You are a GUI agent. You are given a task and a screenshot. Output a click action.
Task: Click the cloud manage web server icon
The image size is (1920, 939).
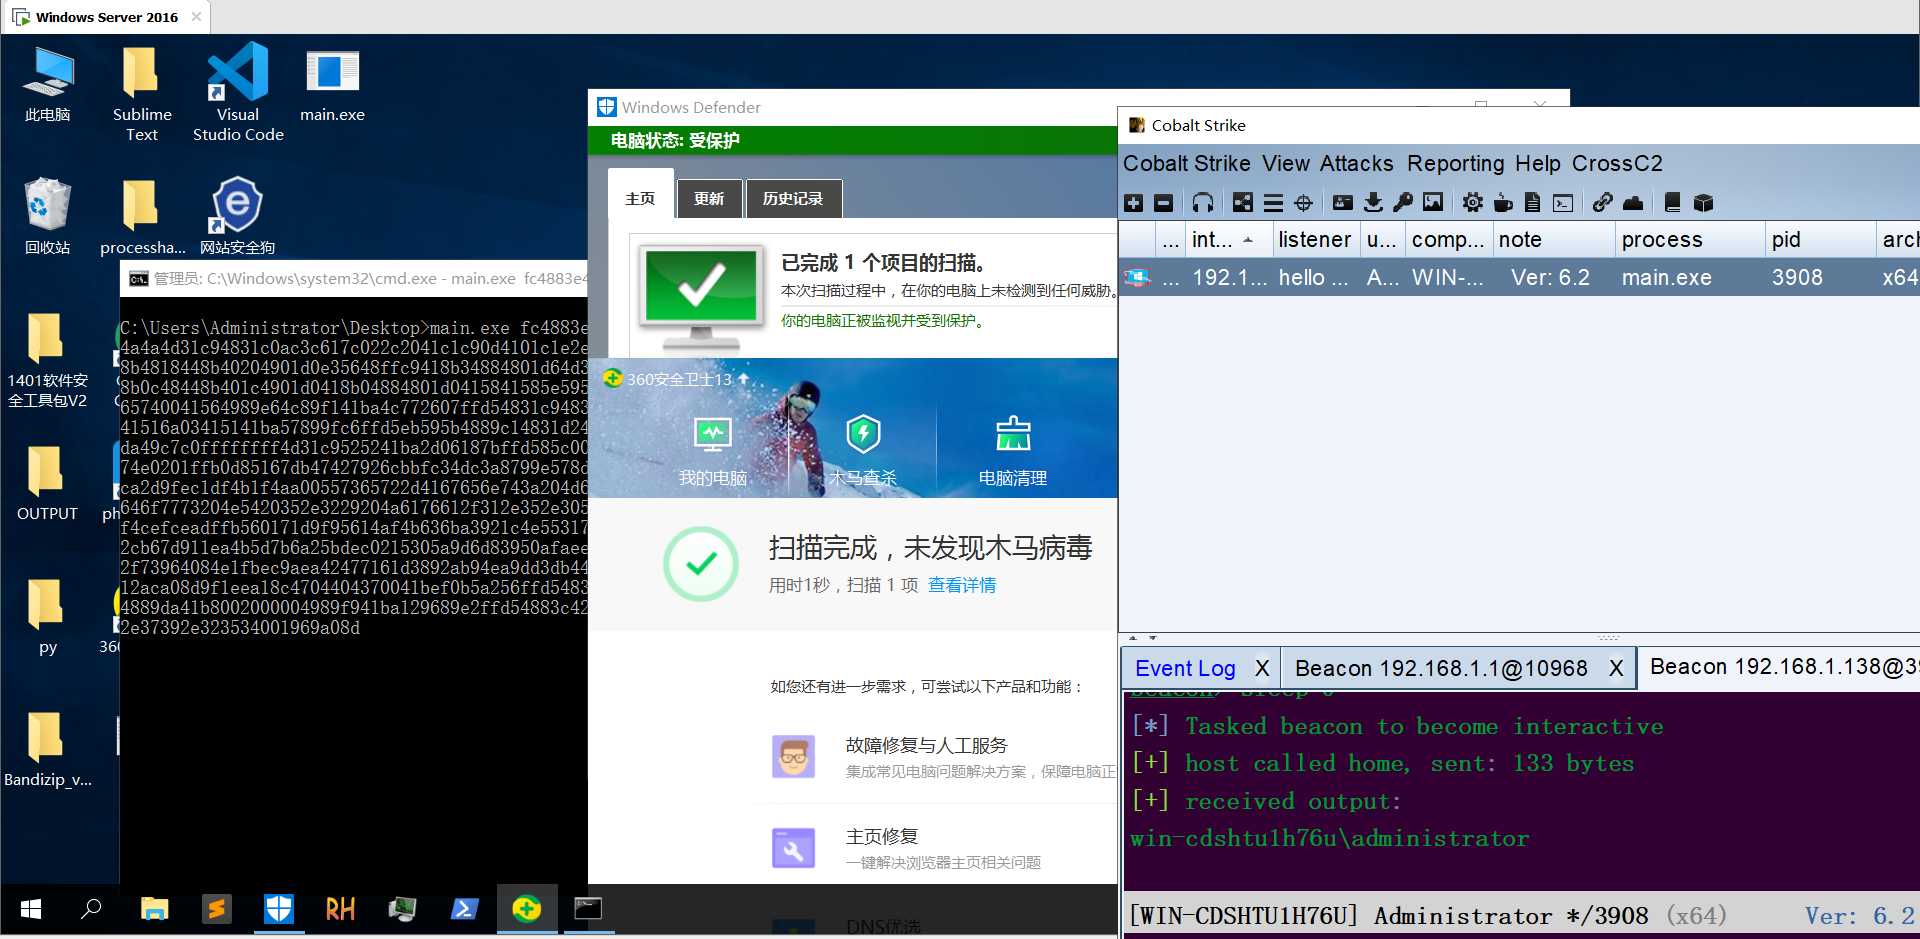(1633, 203)
